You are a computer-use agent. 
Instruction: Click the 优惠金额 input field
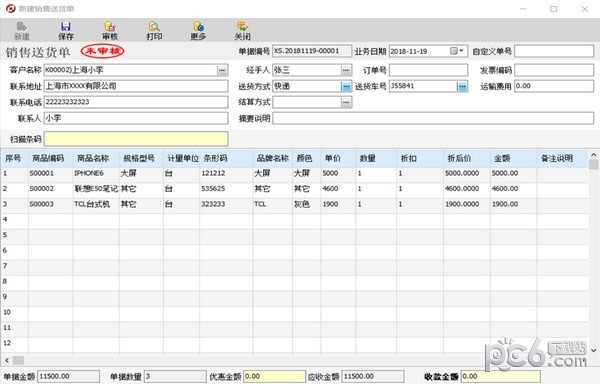(274, 376)
